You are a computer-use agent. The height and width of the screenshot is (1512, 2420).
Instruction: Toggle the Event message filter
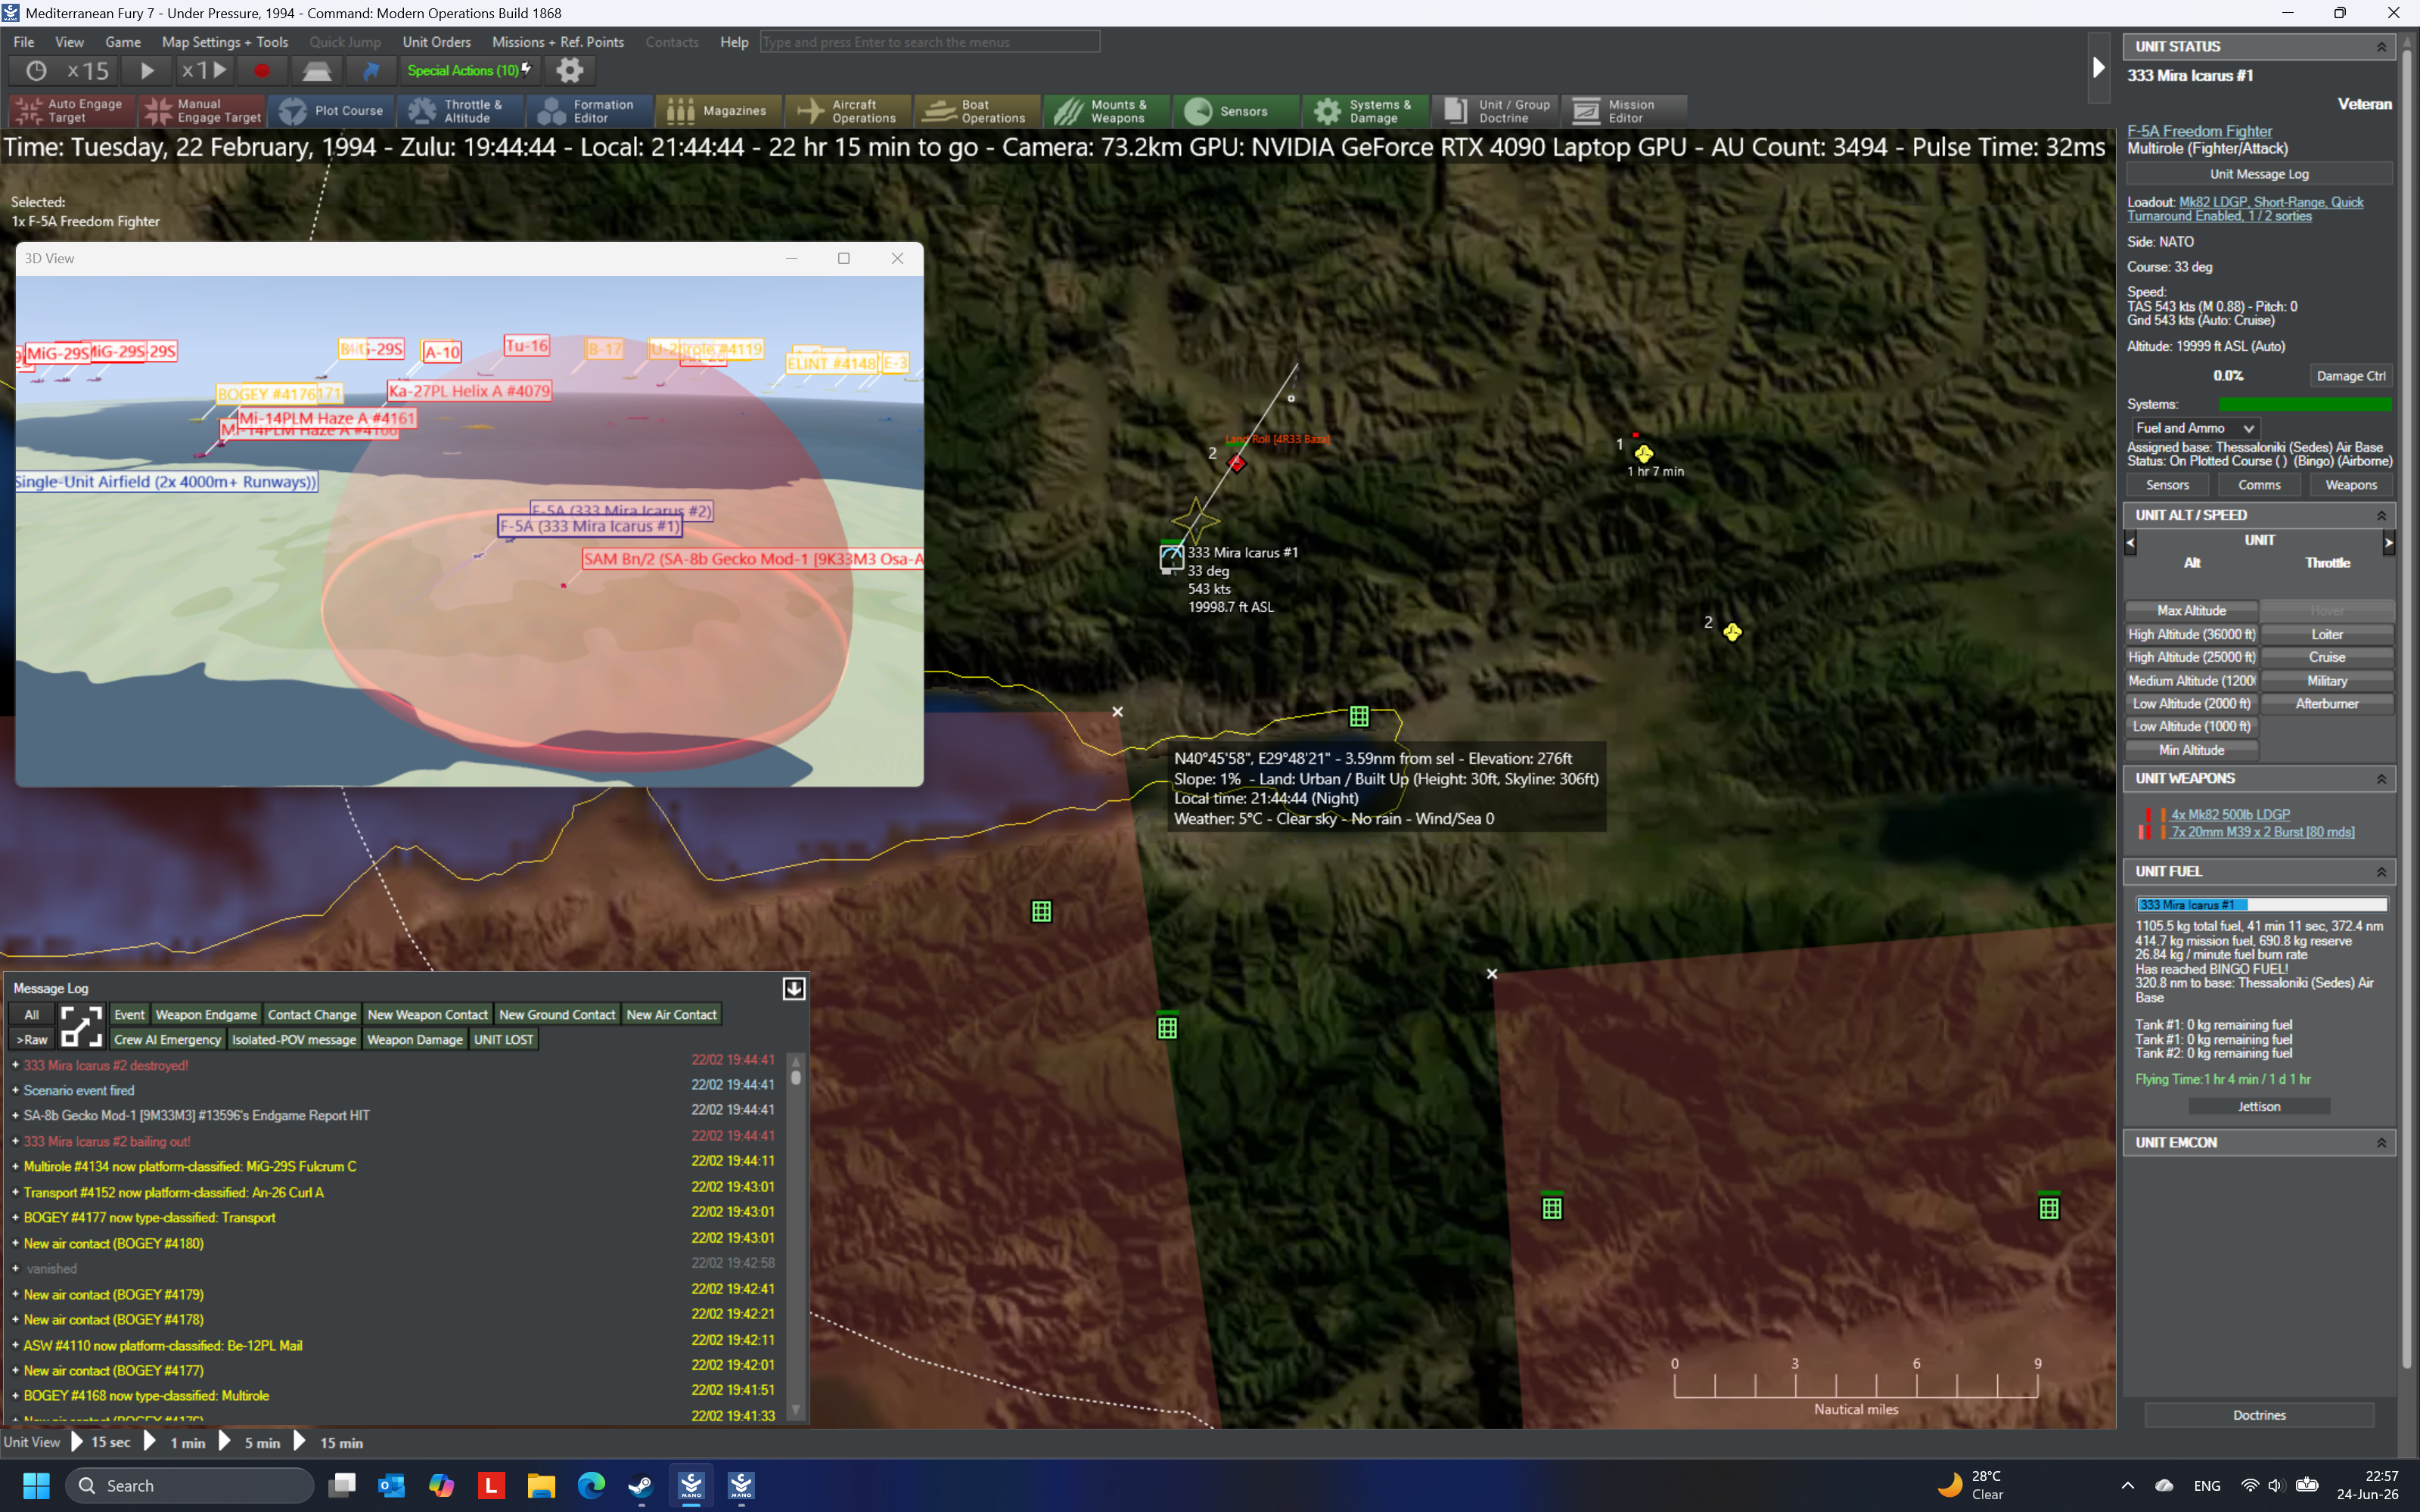pyautogui.click(x=129, y=1015)
